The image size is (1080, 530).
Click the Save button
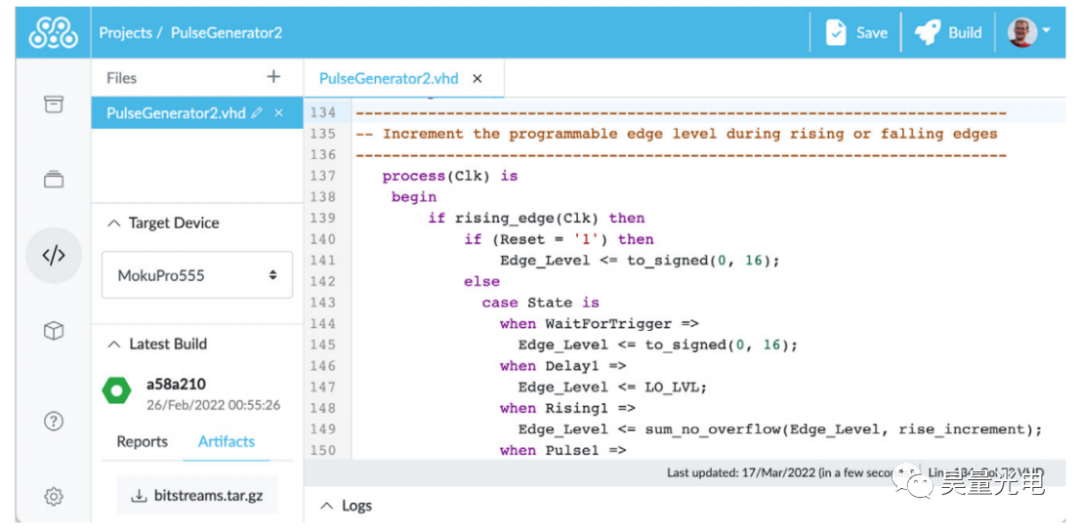857,32
